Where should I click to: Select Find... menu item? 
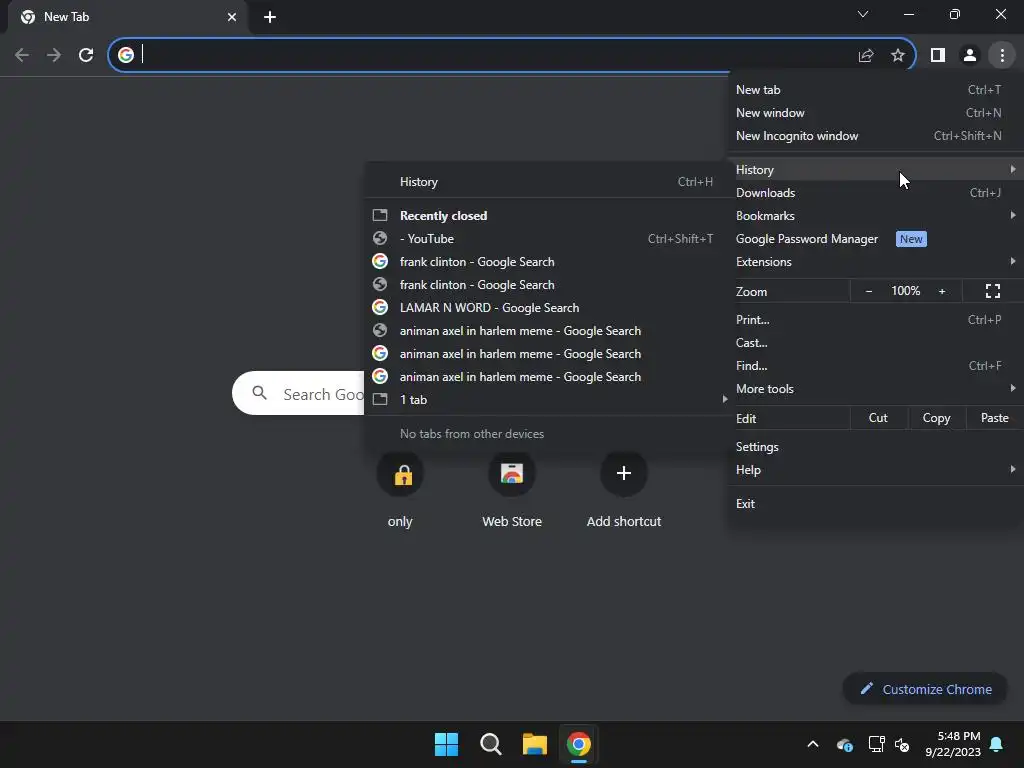[x=874, y=366]
